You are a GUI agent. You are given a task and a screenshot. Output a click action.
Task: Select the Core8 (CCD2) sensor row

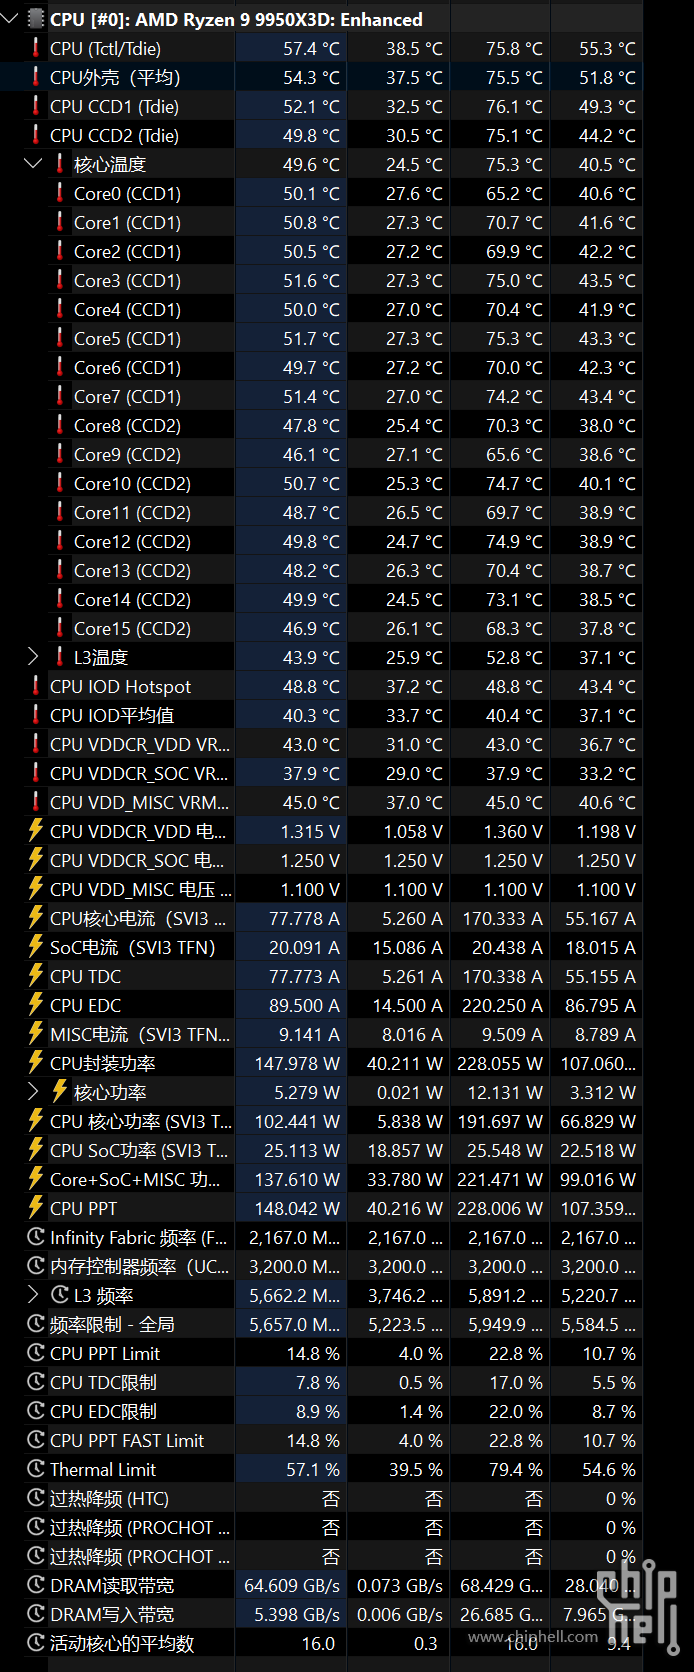coord(321,425)
